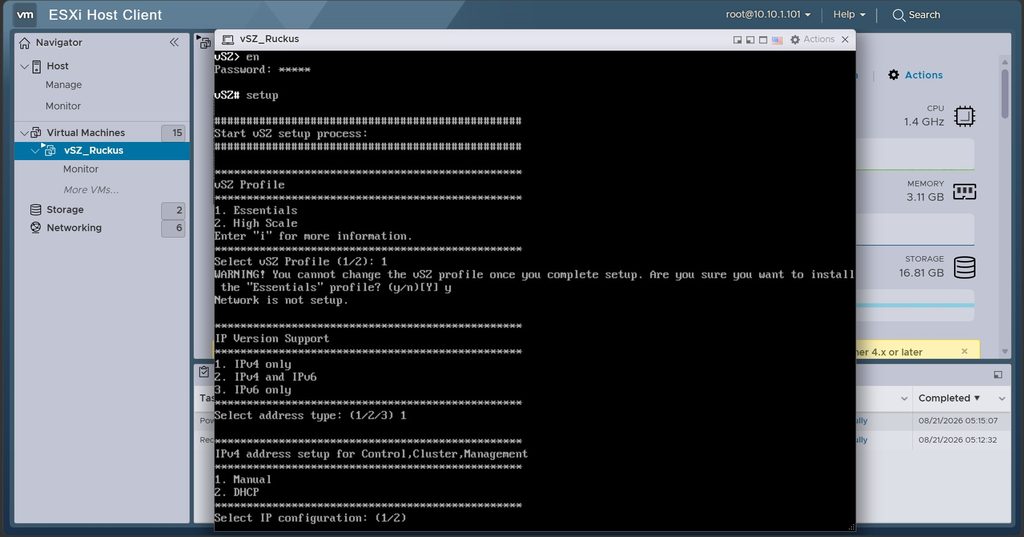This screenshot has width=1024, height=537.
Task: Open the Help dropdown menu
Action: (849, 14)
